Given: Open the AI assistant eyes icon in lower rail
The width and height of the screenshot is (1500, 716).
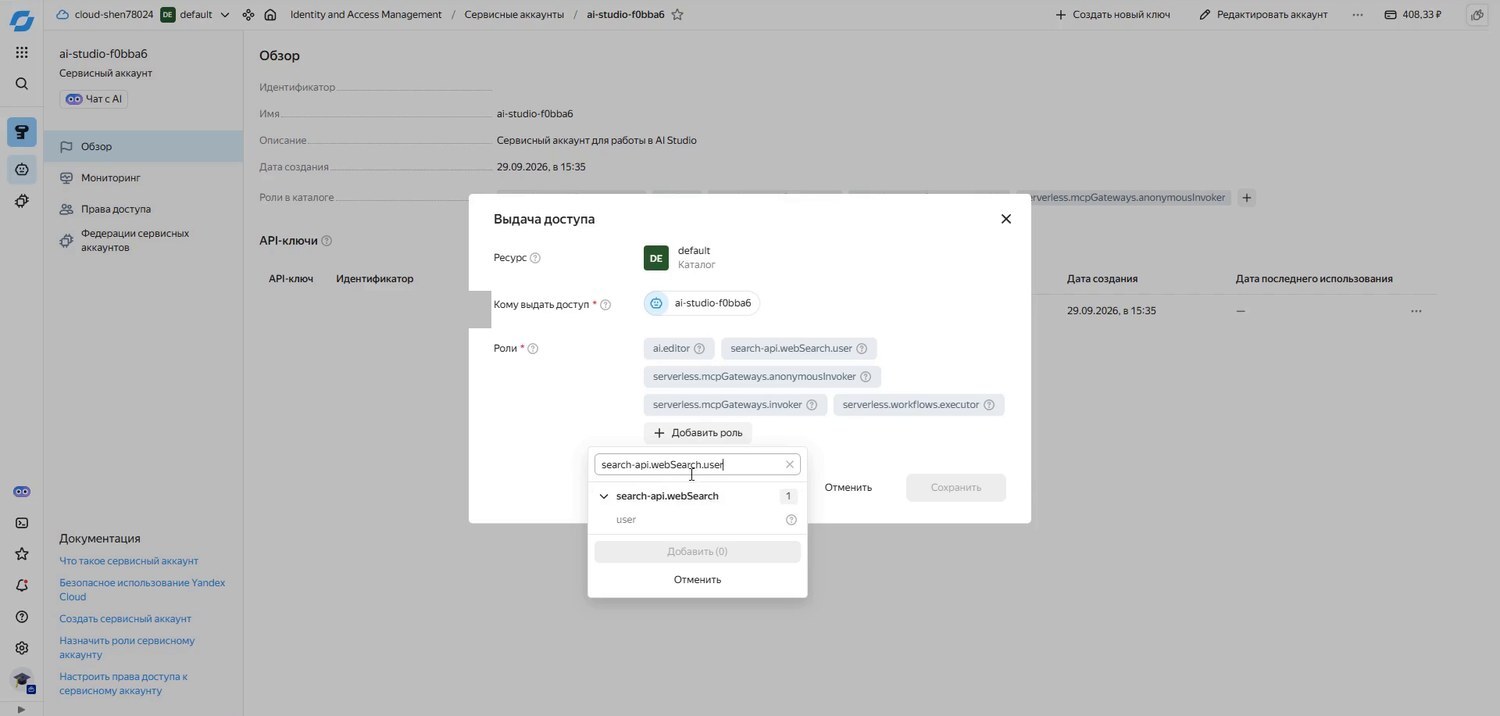Looking at the screenshot, I should point(22,492).
